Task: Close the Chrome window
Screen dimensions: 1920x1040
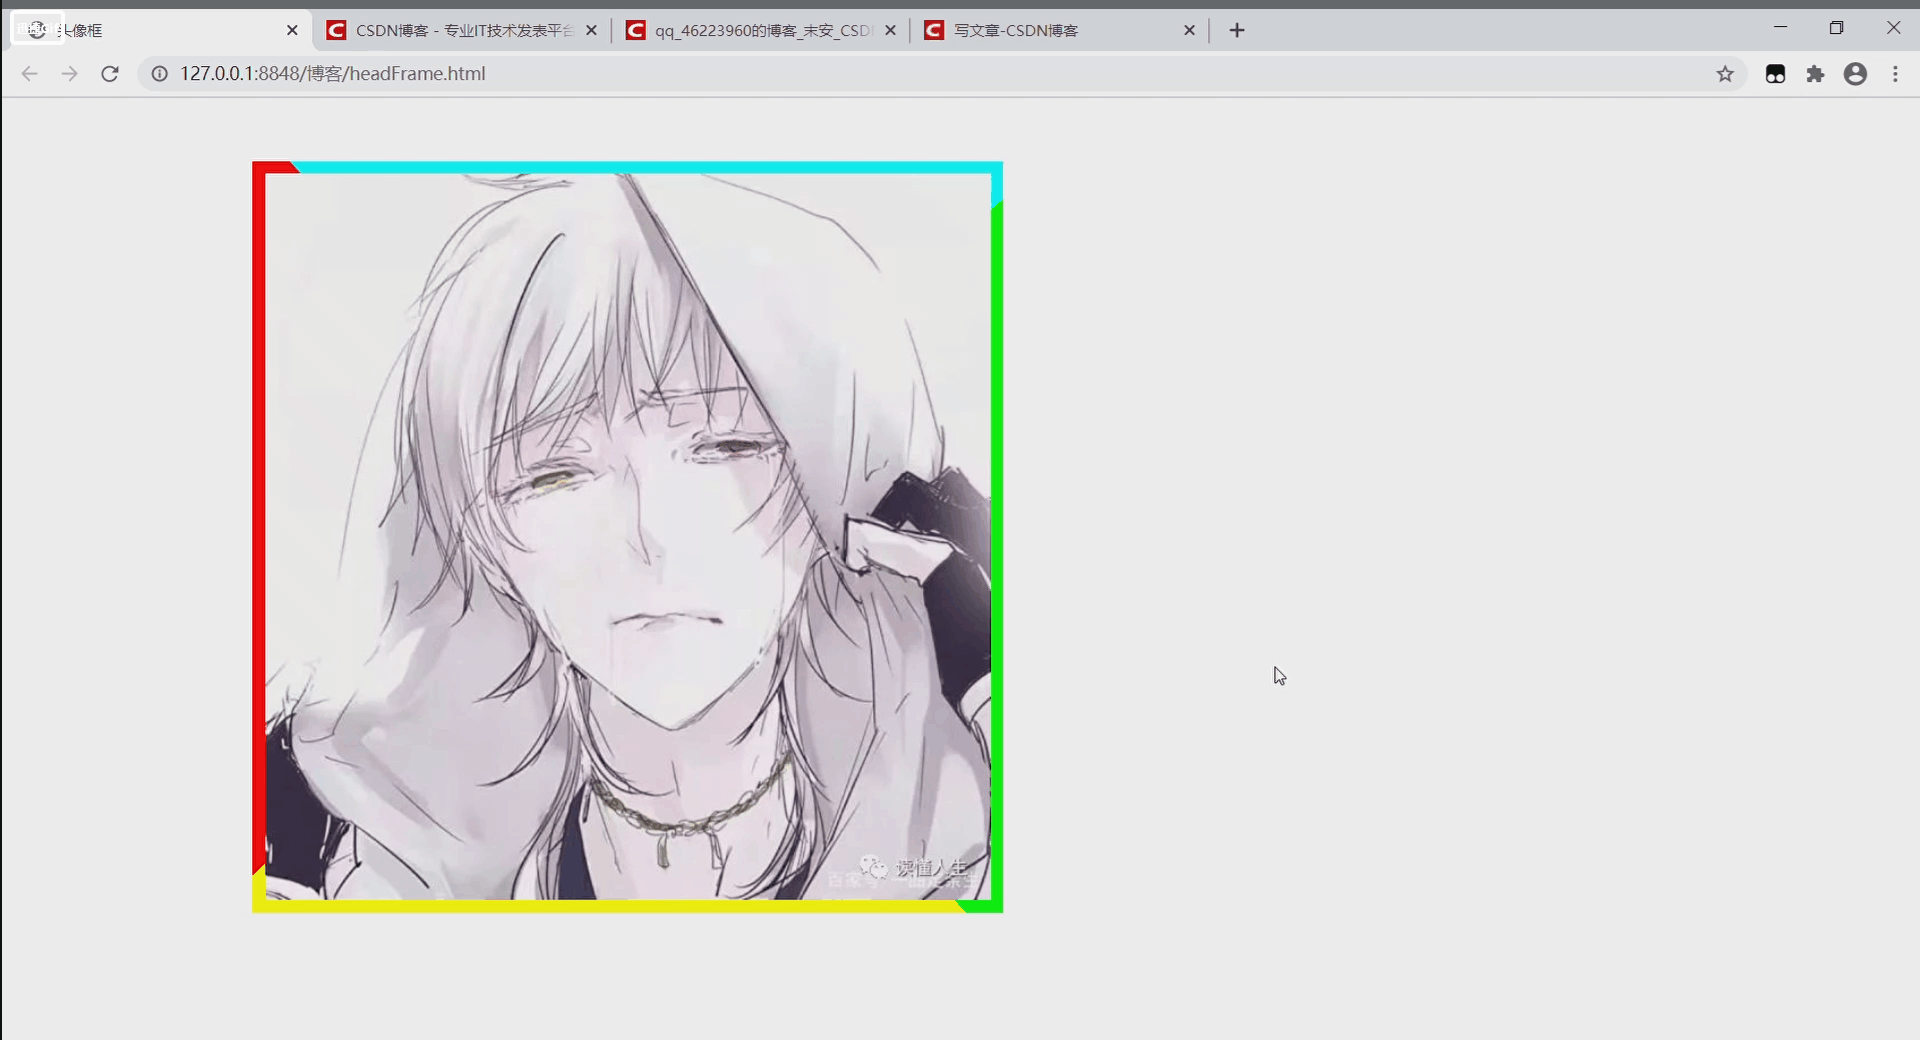Action: click(1893, 28)
